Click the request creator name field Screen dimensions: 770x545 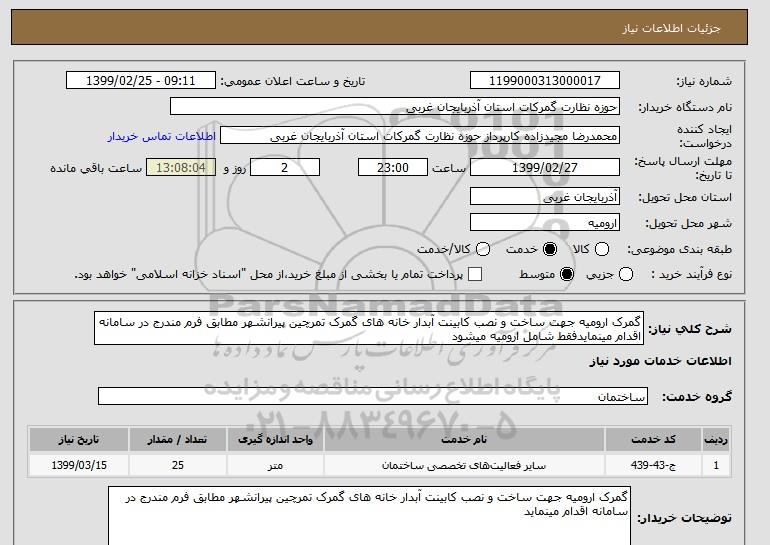coord(420,136)
